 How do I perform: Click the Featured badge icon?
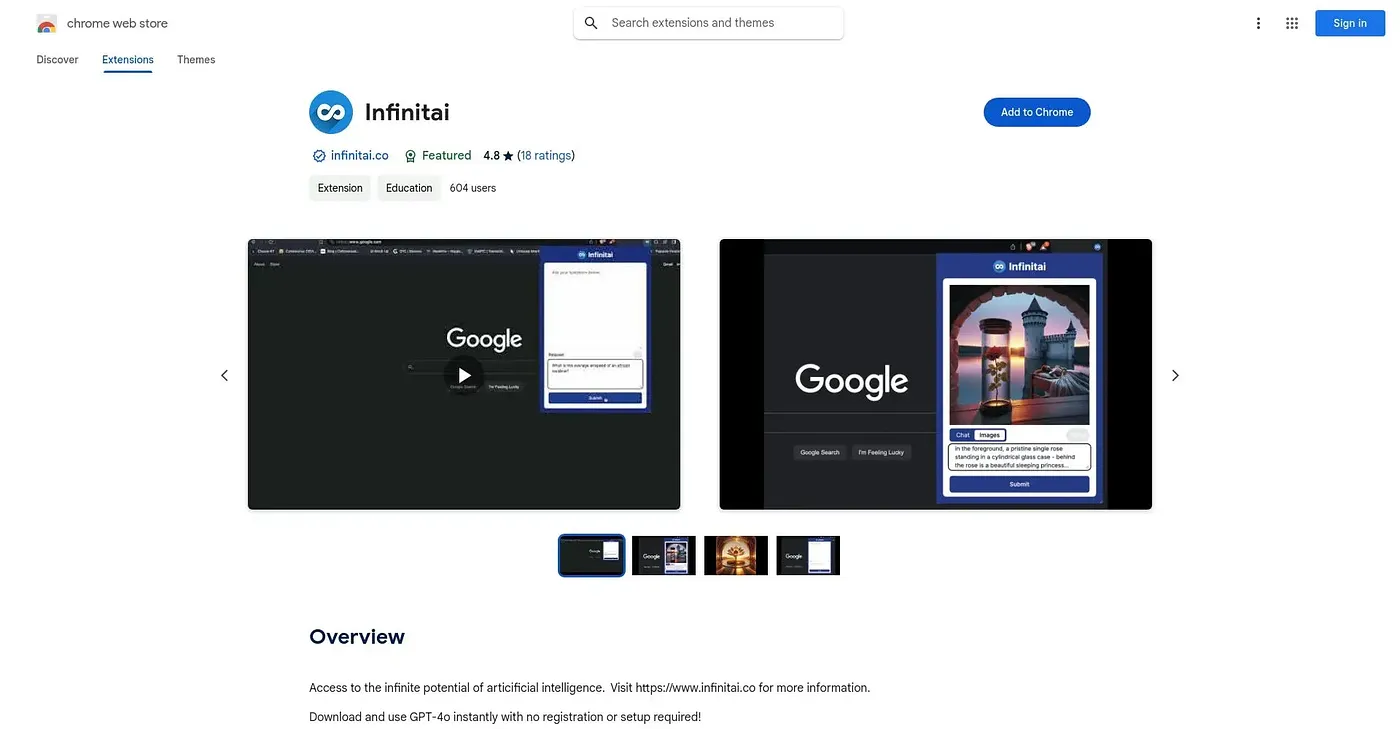(x=410, y=156)
